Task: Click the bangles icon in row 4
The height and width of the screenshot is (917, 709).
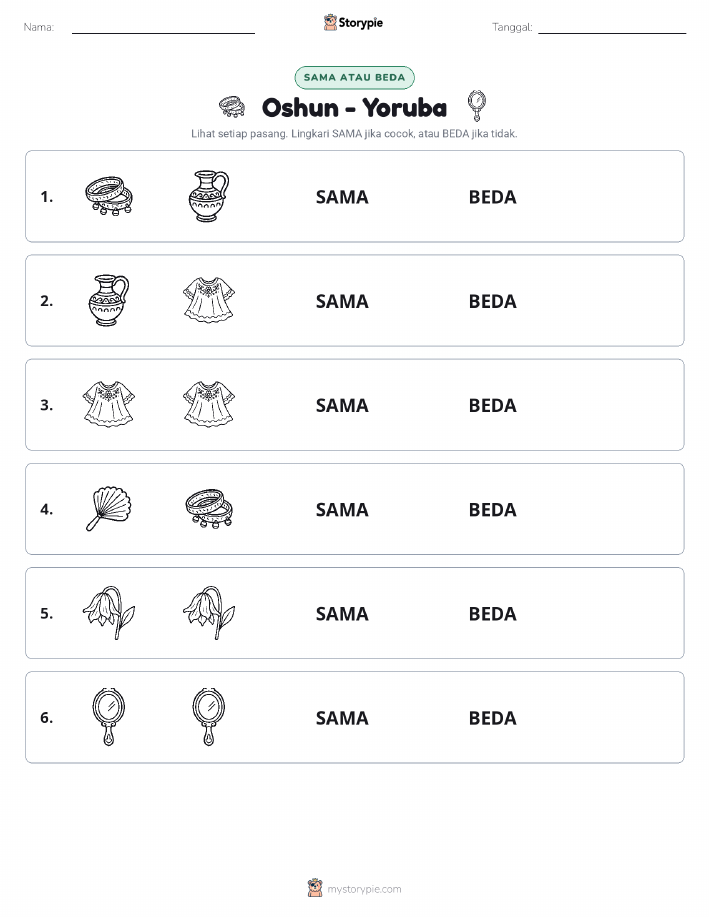Action: click(x=209, y=509)
